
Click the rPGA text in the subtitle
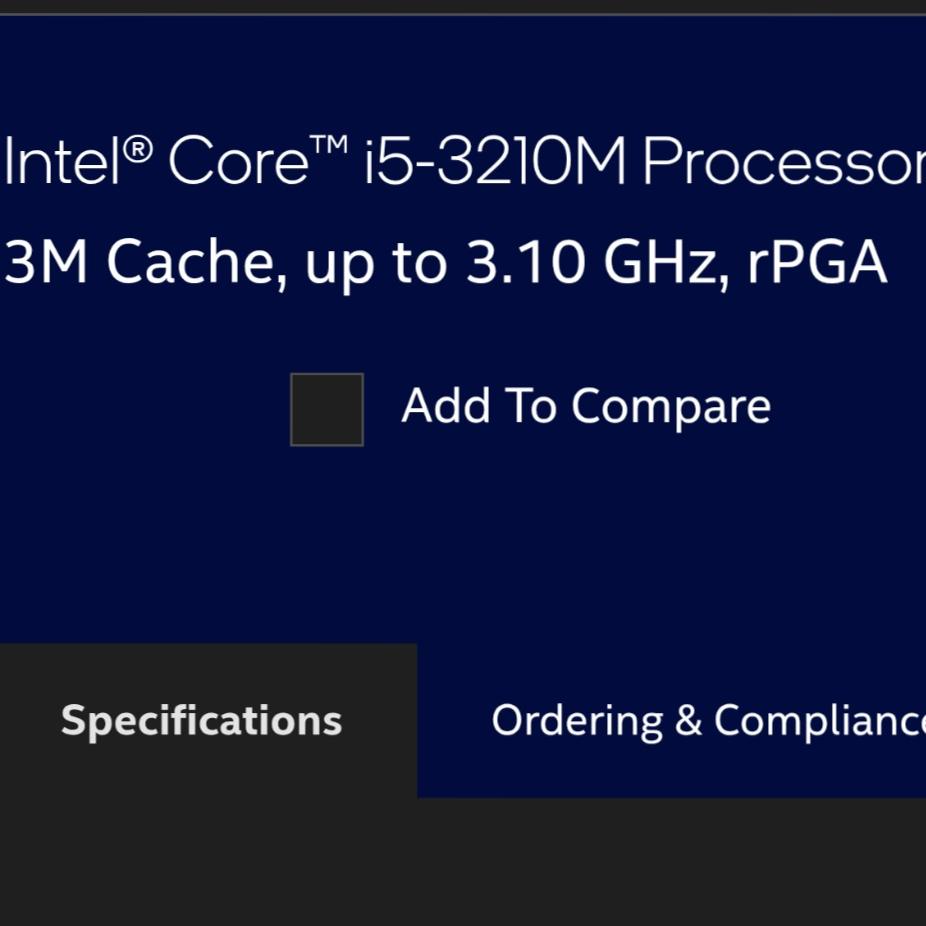(817, 264)
